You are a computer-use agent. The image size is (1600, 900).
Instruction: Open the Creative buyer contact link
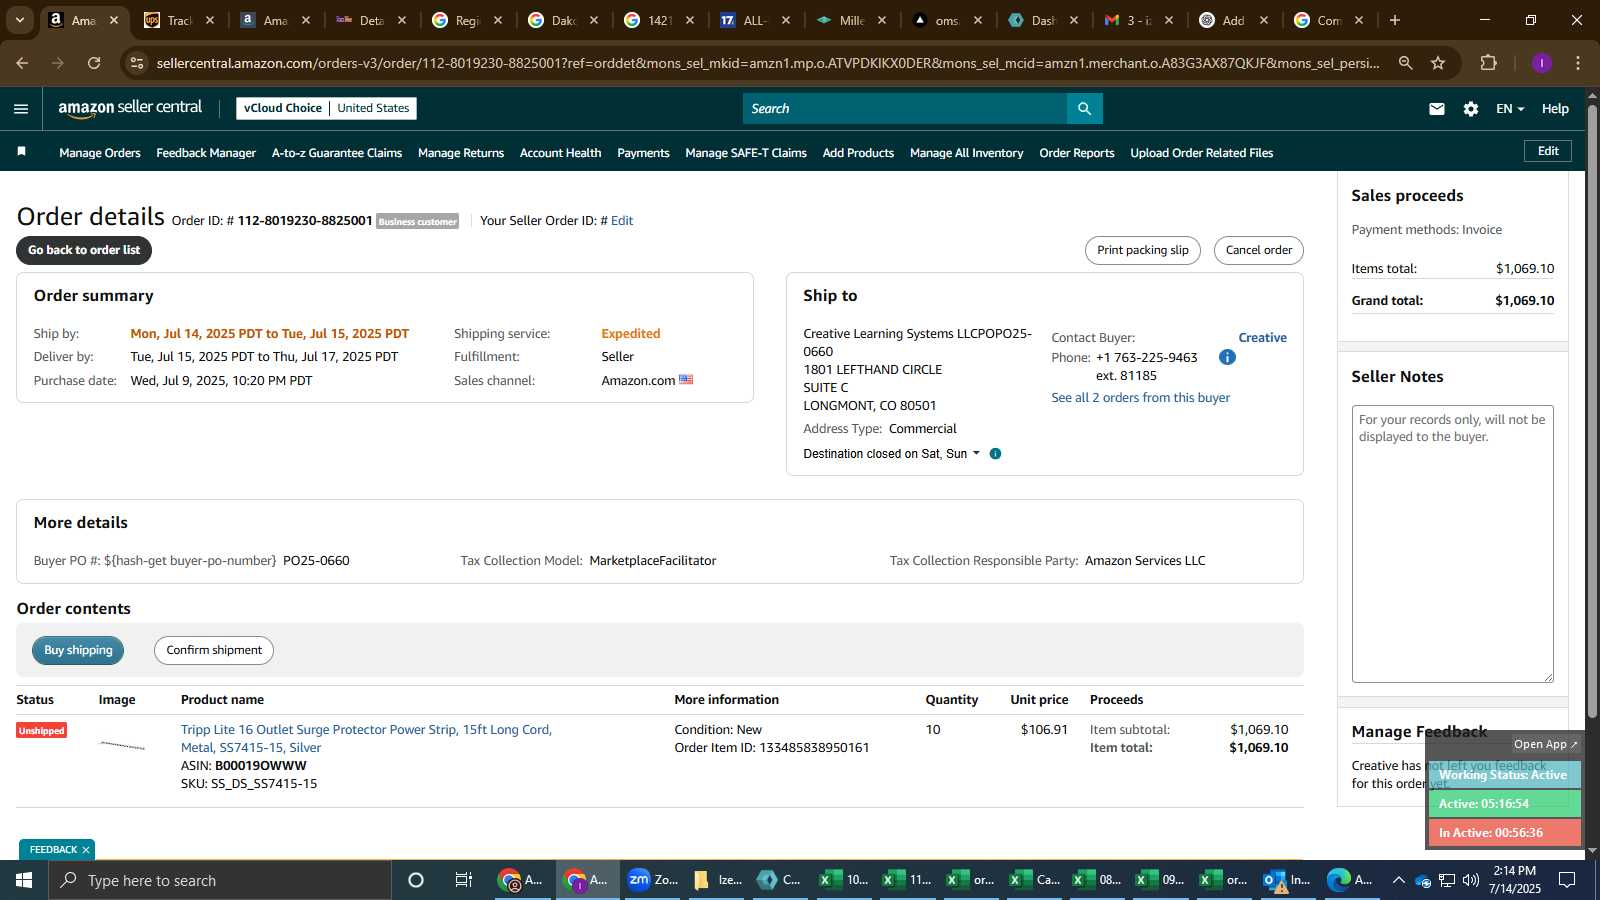pyautogui.click(x=1263, y=338)
